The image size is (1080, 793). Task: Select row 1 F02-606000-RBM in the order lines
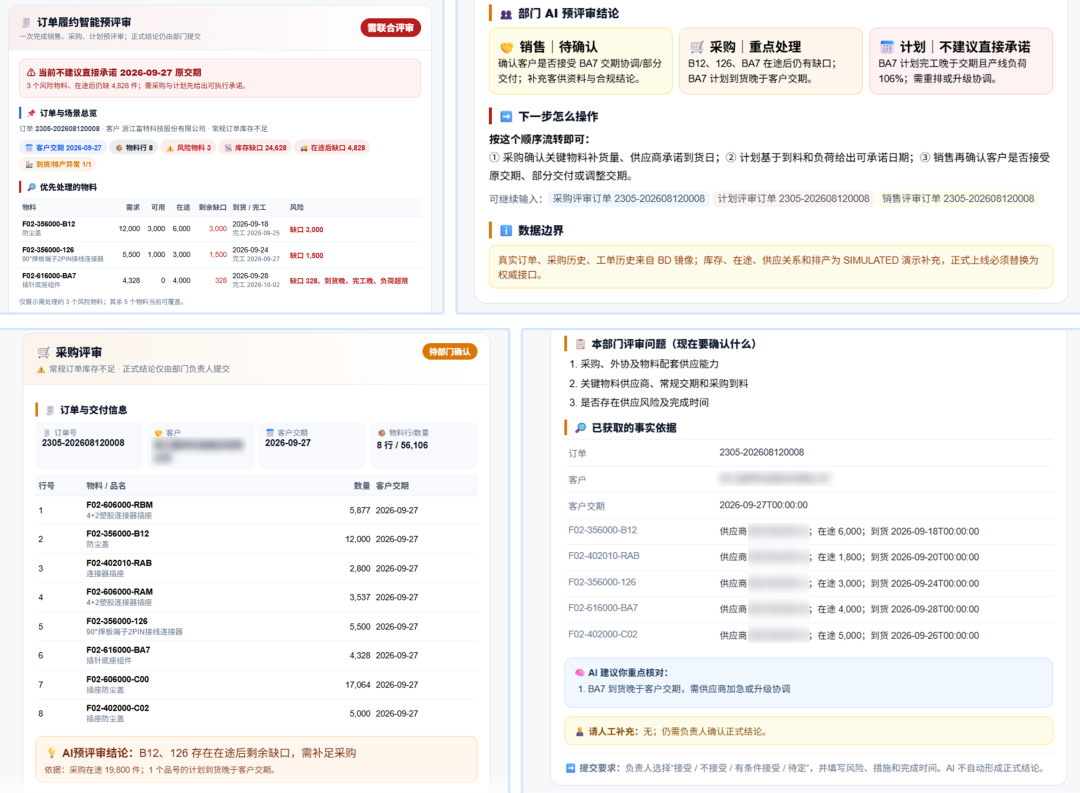(256, 511)
